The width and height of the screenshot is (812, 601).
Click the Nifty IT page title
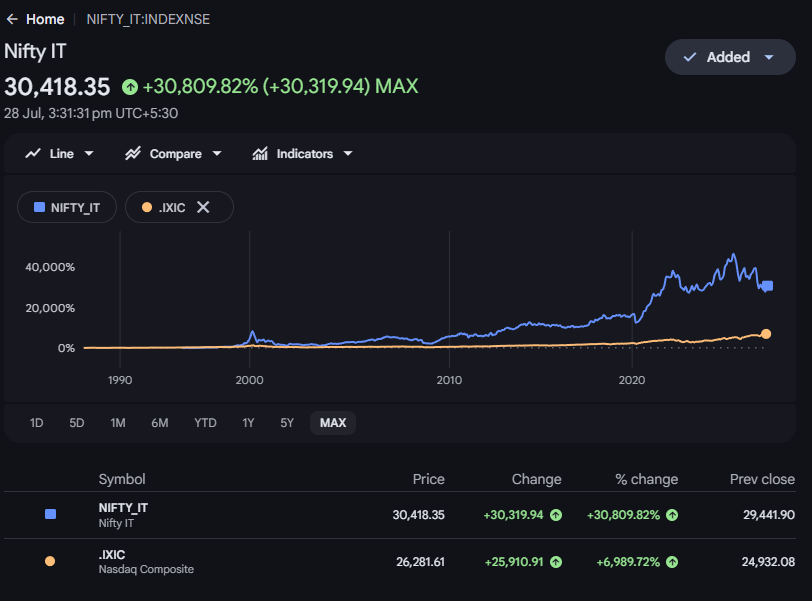[35, 52]
